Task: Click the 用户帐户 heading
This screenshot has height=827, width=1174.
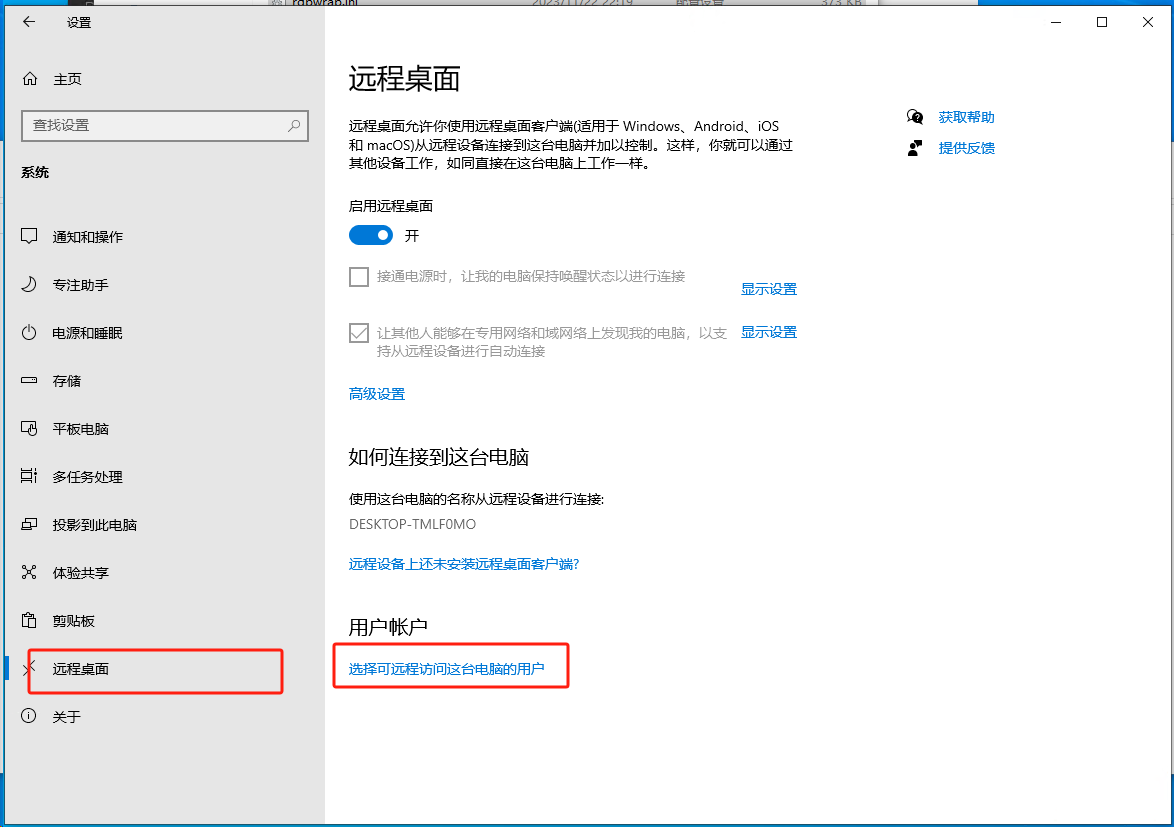Action: (x=388, y=626)
